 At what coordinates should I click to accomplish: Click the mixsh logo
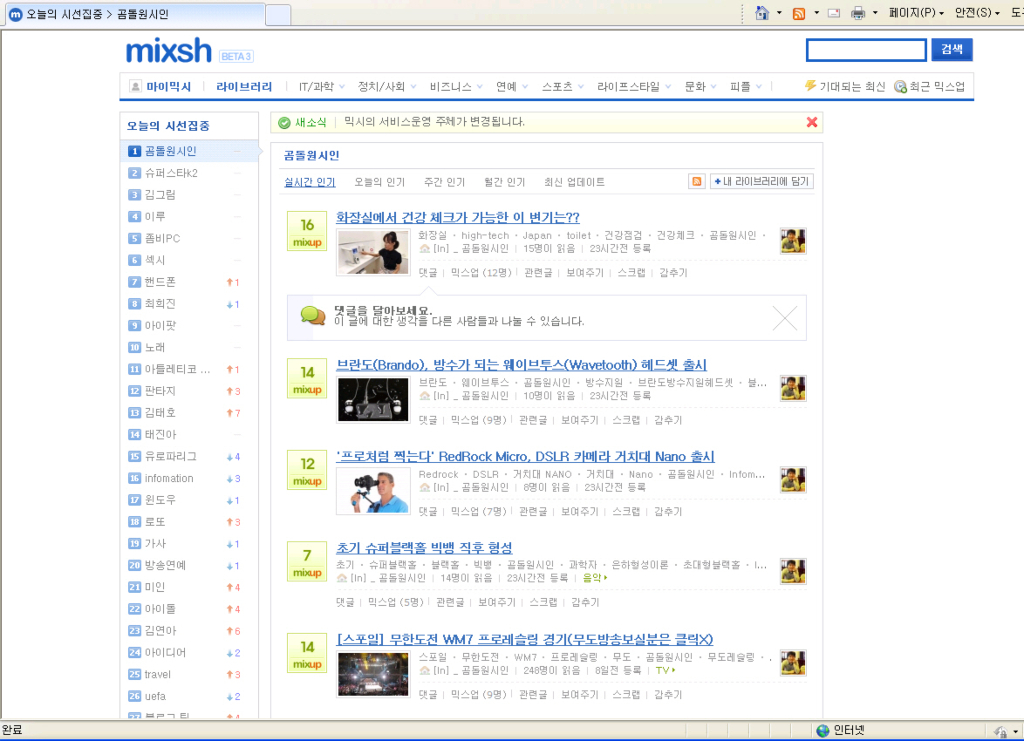pyautogui.click(x=168, y=51)
